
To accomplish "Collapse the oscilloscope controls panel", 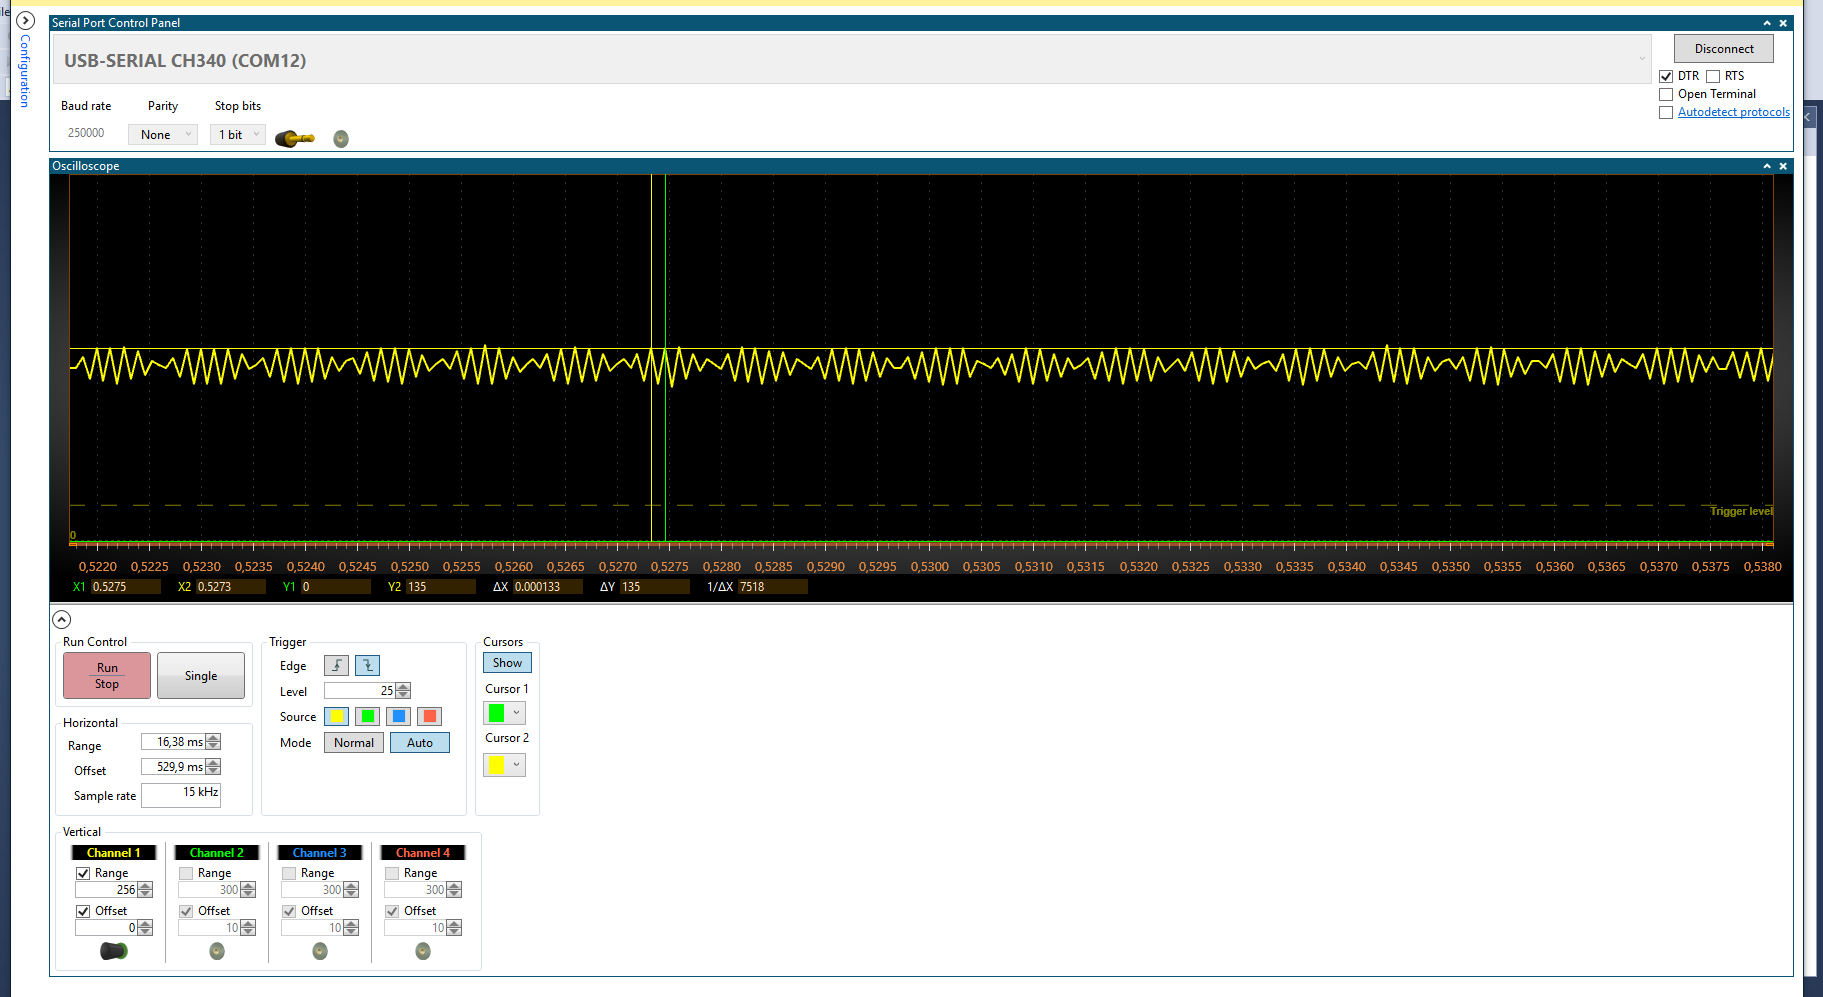I will tap(62, 619).
